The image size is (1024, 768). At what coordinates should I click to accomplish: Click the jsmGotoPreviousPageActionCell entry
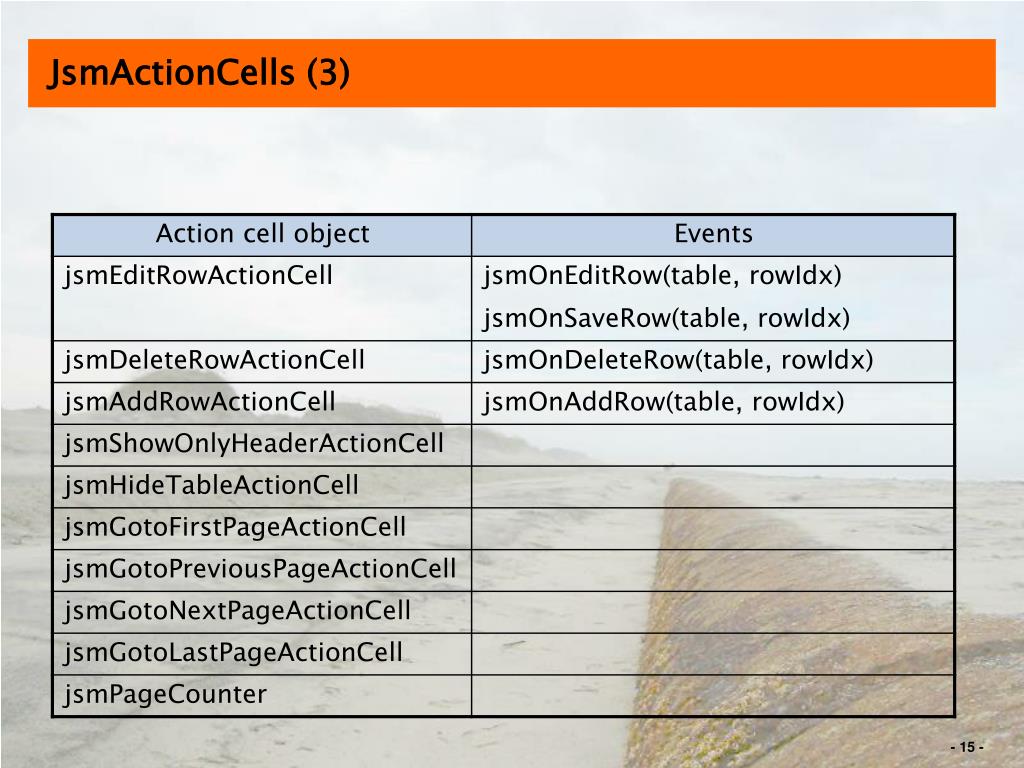click(260, 569)
